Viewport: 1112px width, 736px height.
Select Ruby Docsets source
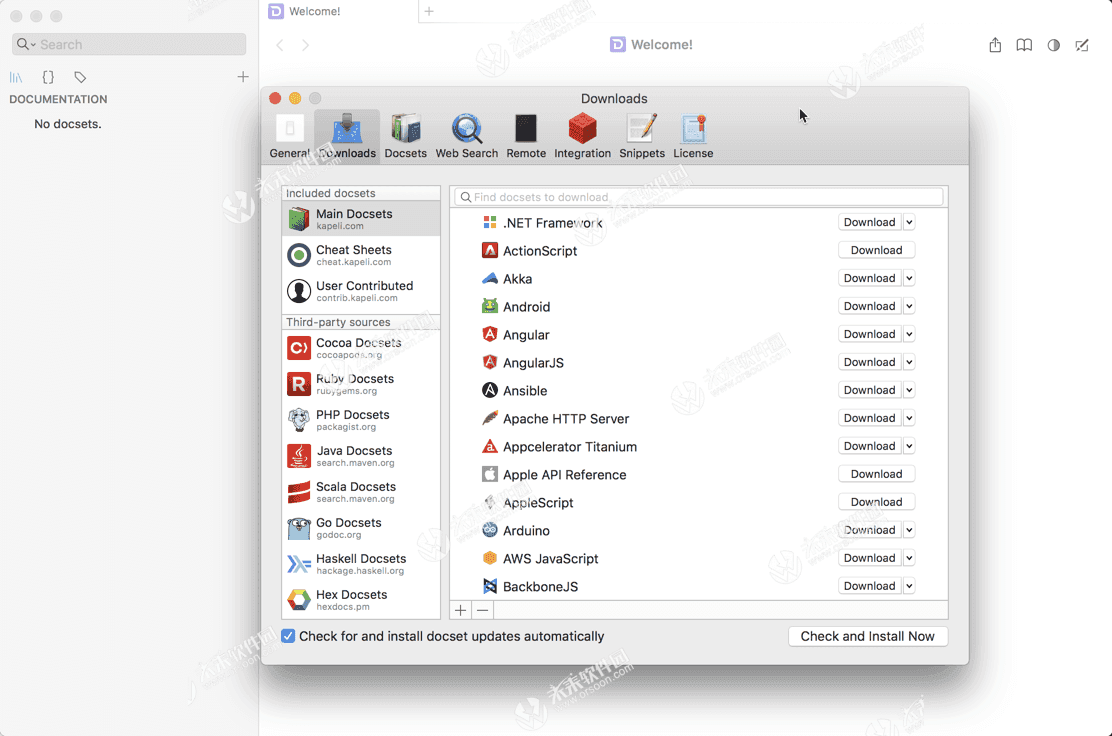tap(361, 384)
